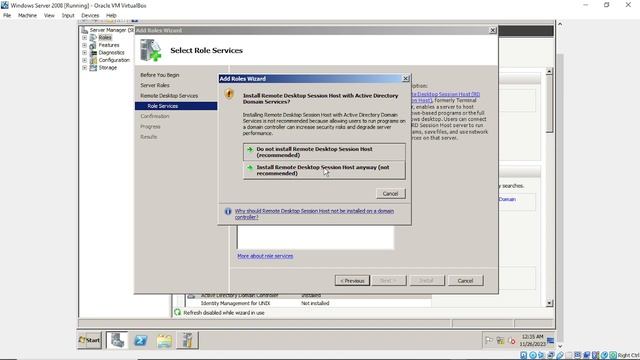Image resolution: width=640 pixels, height=360 pixels.
Task: Select Remote Desktop Services wizard step
Action: click(x=169, y=96)
